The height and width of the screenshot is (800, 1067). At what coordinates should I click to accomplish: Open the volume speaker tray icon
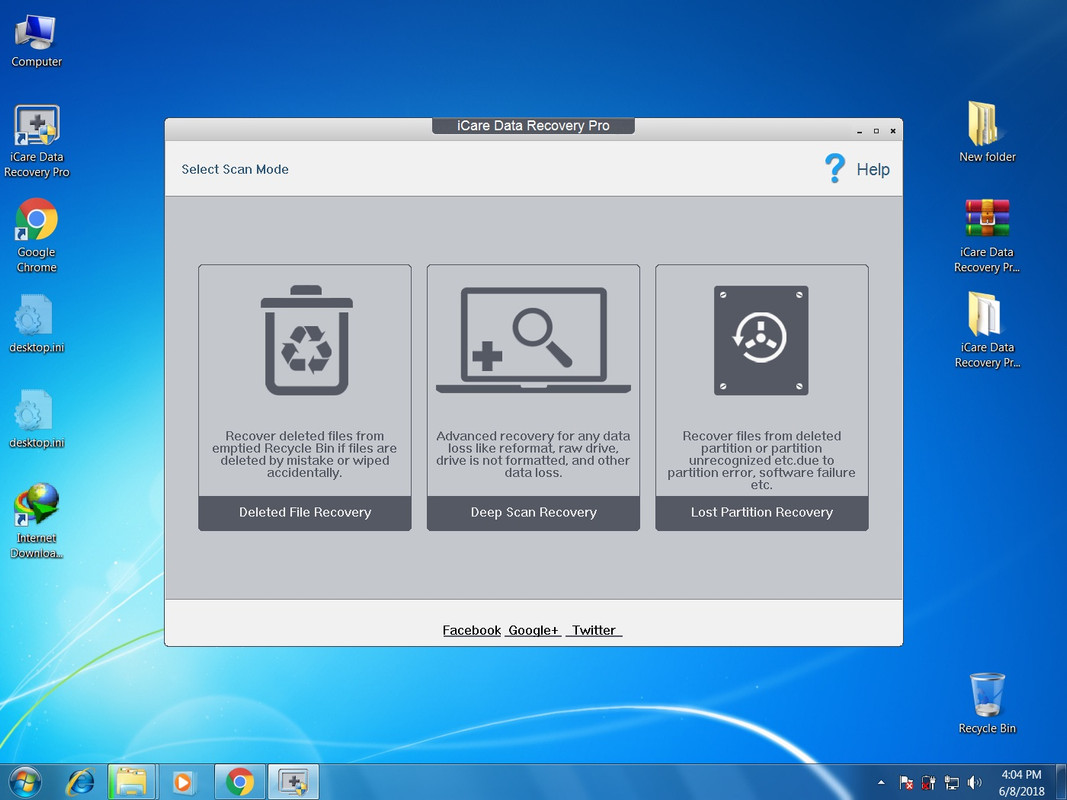[x=974, y=783]
